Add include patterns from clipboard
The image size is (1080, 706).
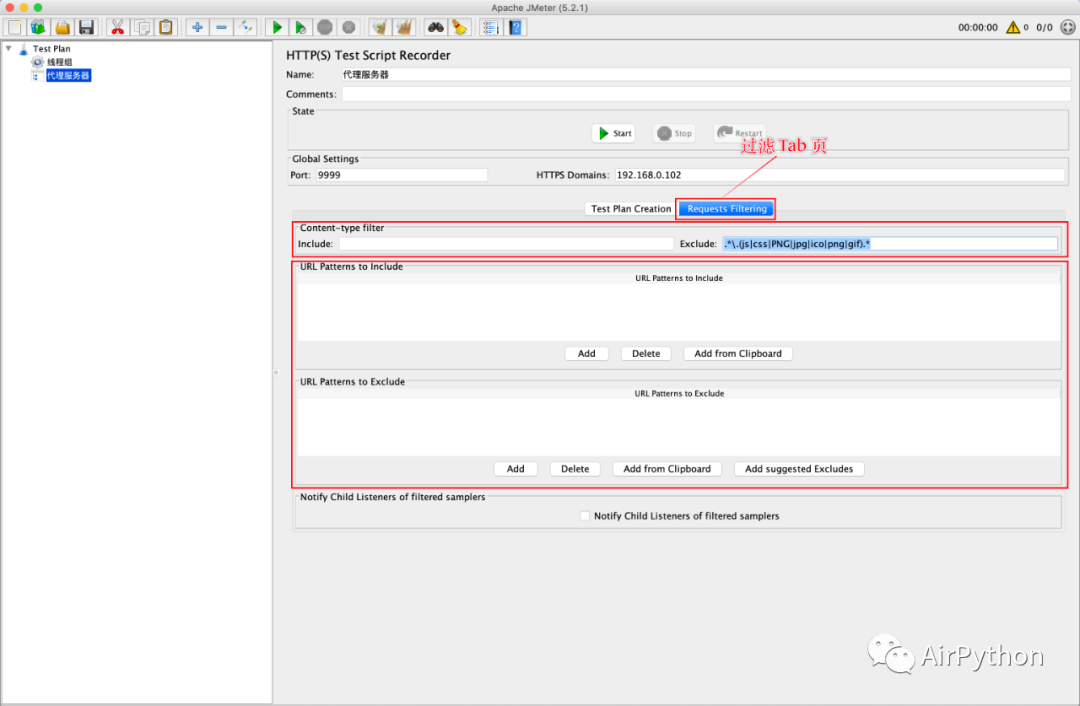pyautogui.click(x=738, y=353)
